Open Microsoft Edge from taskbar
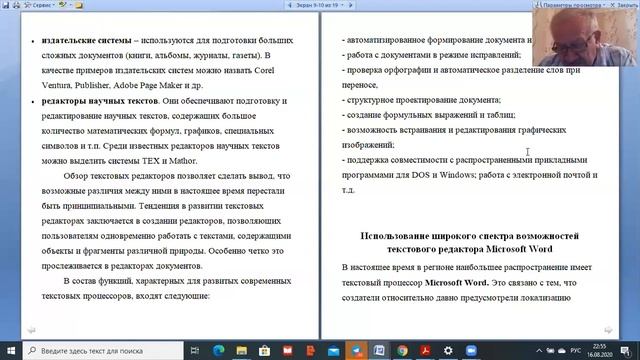The height and width of the screenshot is (360, 640). point(218,351)
